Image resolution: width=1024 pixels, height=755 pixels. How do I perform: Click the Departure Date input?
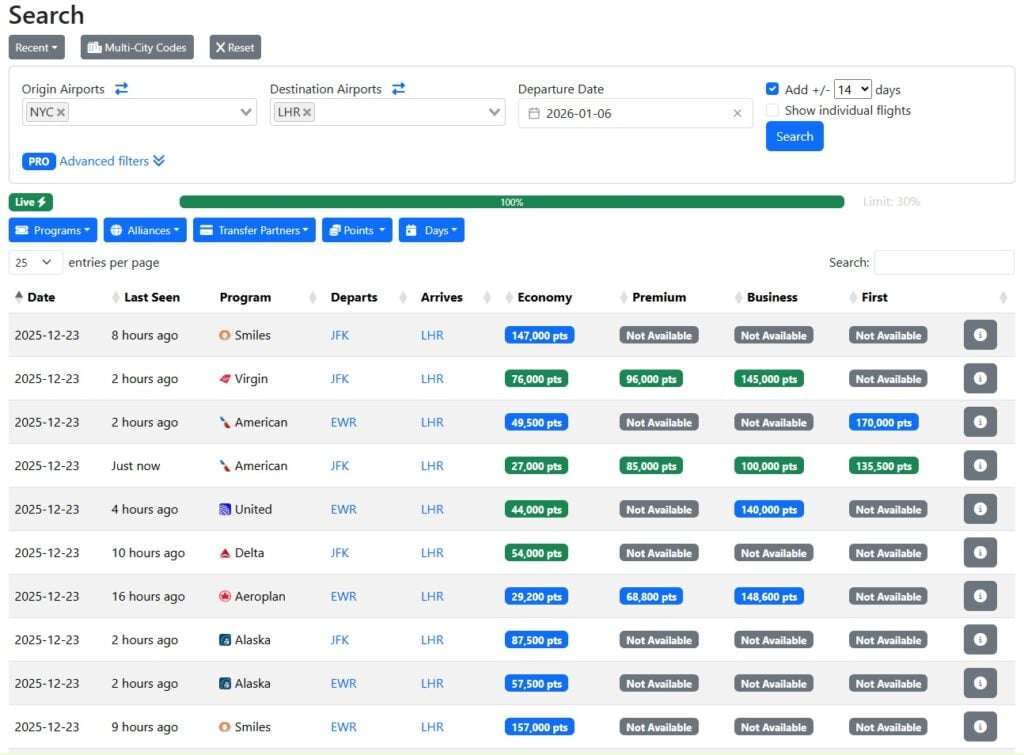coord(635,113)
